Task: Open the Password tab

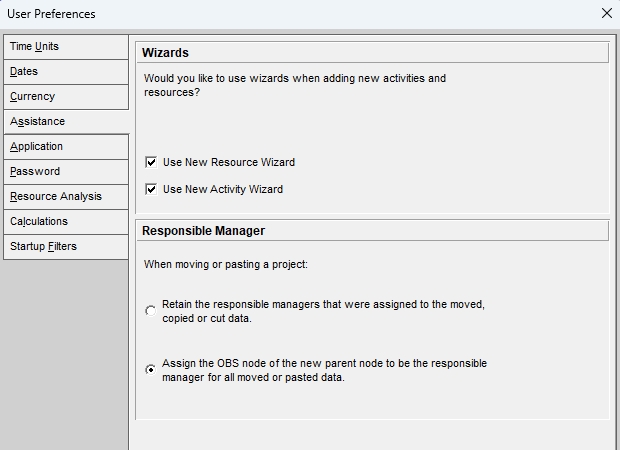Action: point(65,172)
